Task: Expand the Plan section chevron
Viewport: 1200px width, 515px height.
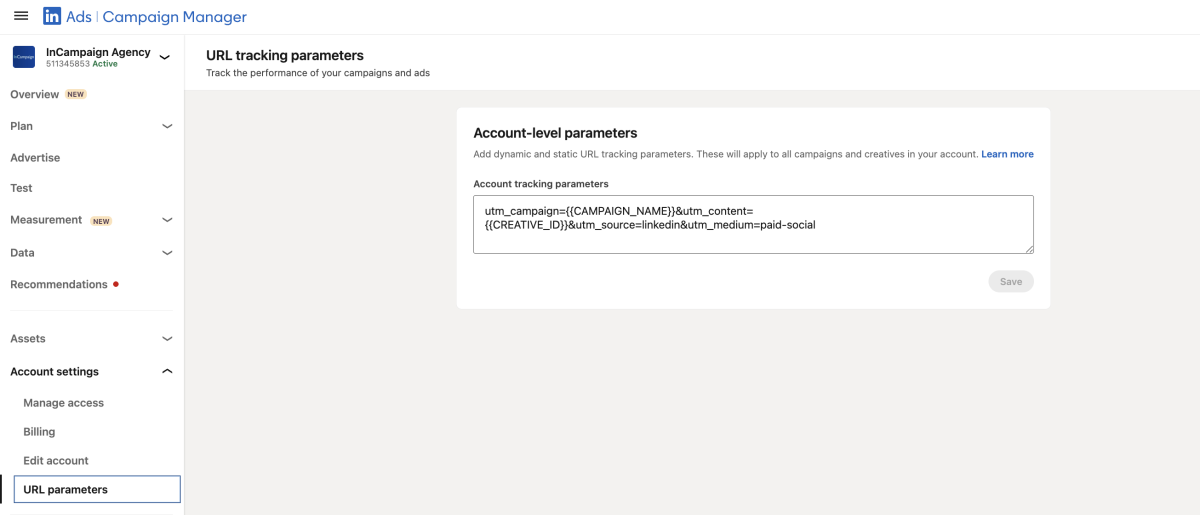Action: (x=167, y=126)
